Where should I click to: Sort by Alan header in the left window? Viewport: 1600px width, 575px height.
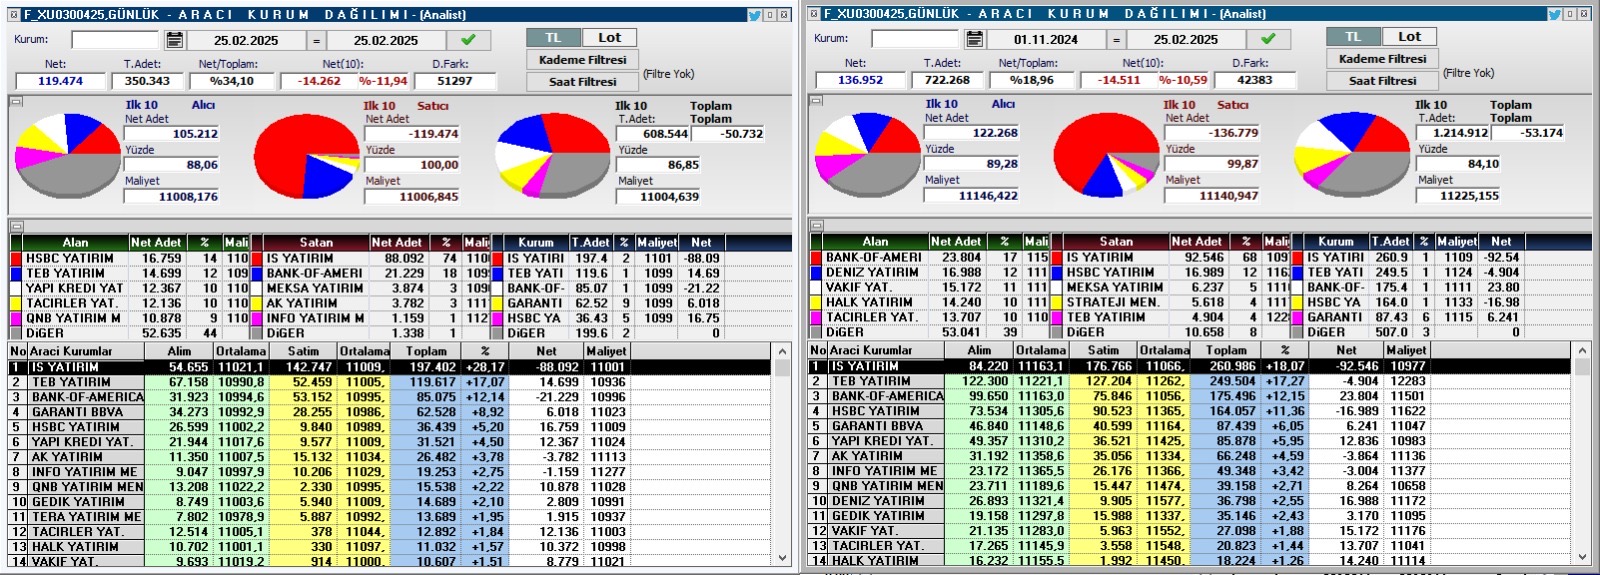click(76, 242)
